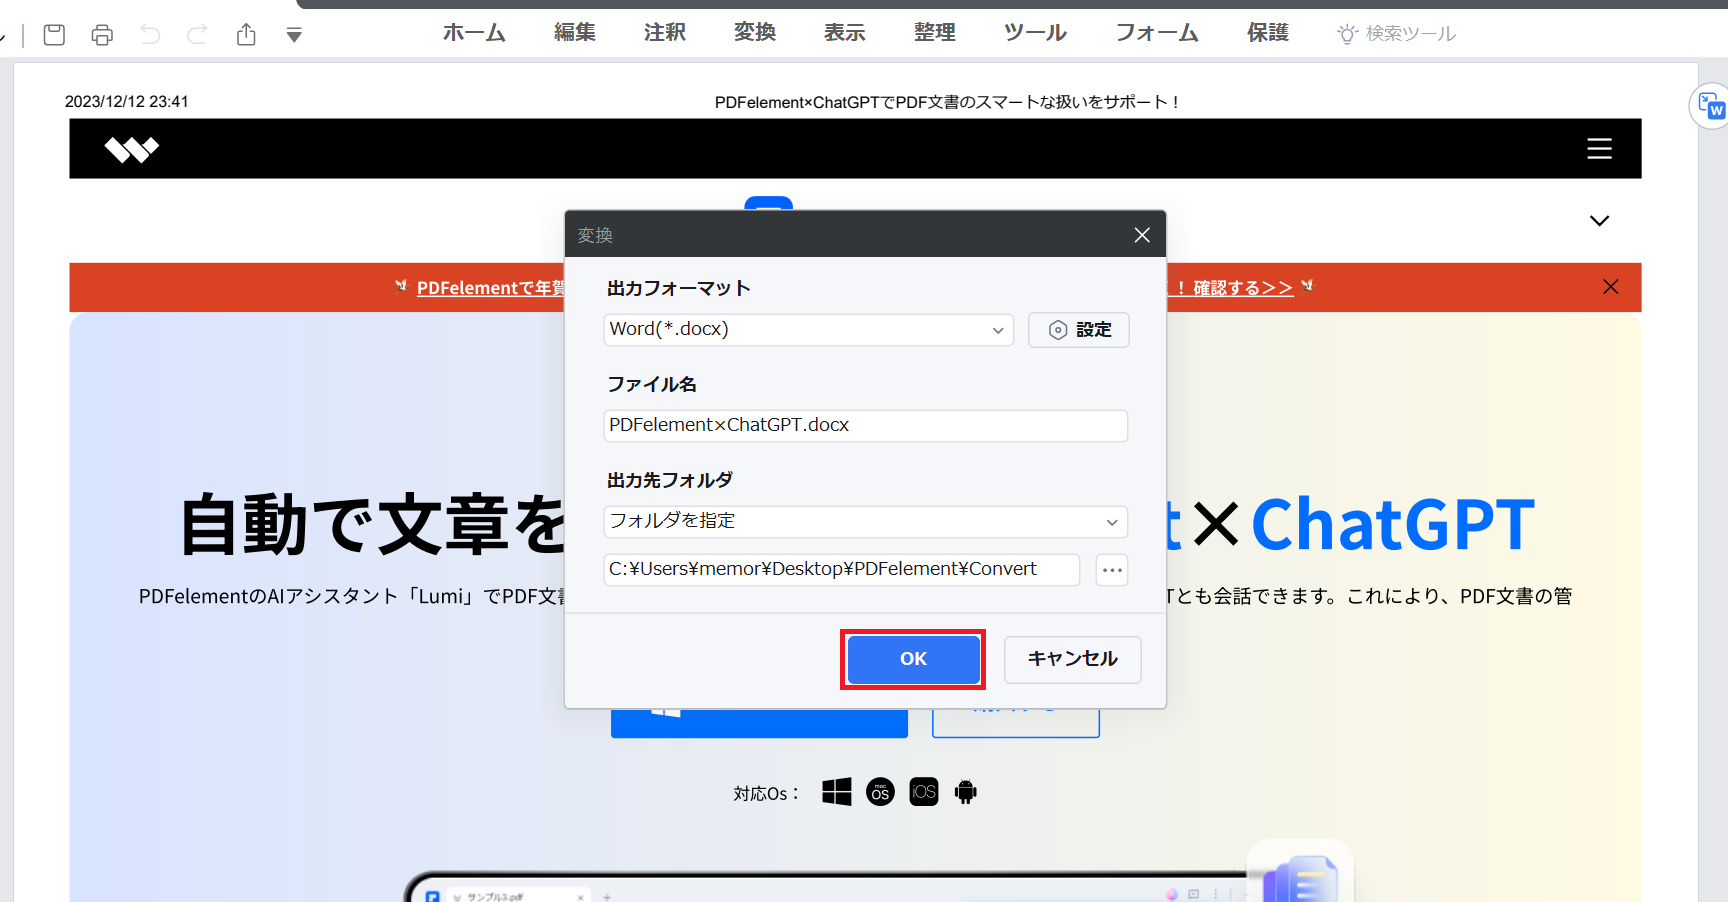Image resolution: width=1728 pixels, height=902 pixels.
Task: Click the redo arrow icon
Action: 198,35
